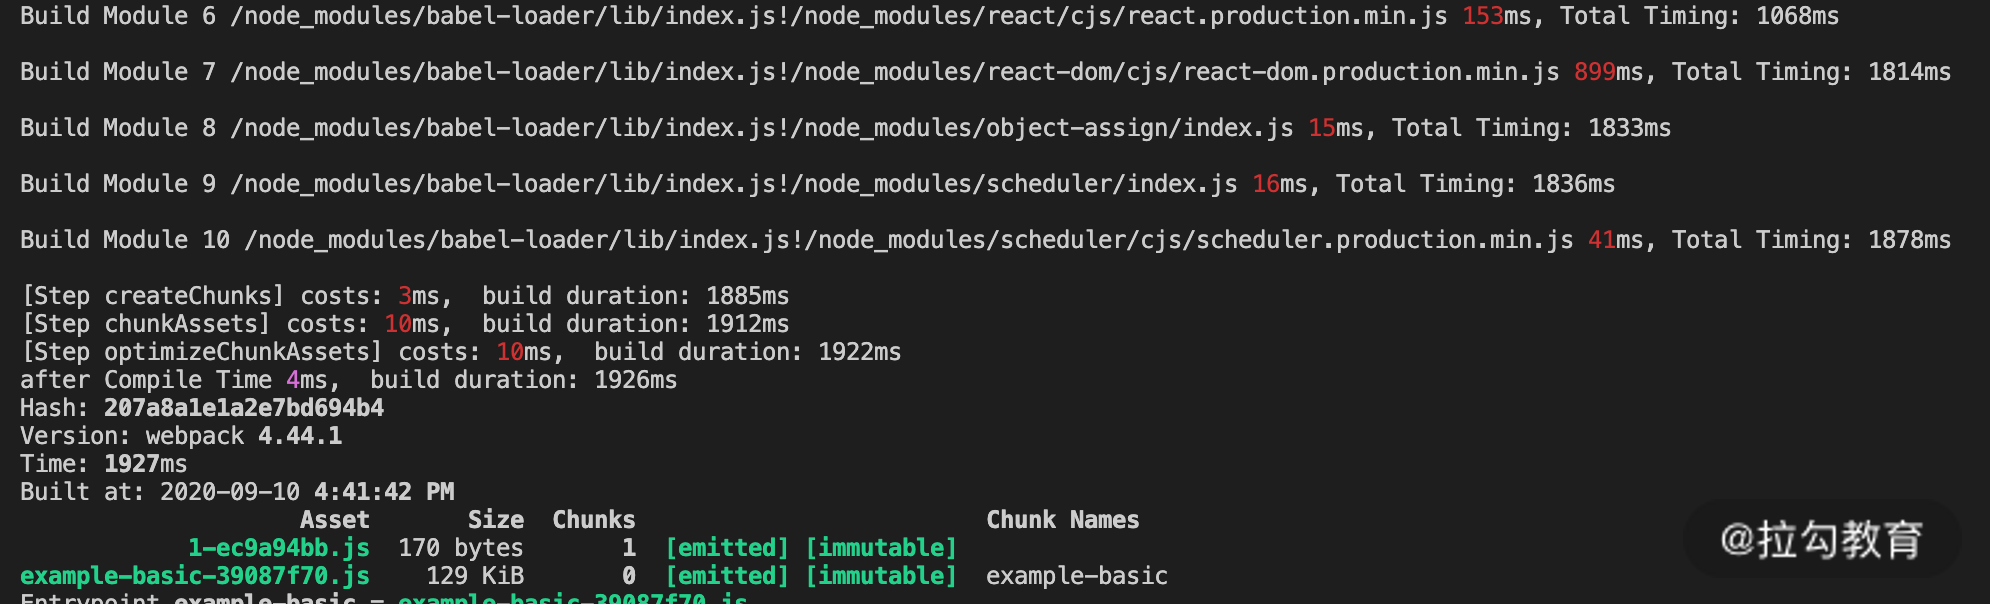Click example-basic-39087f70.js in the 129 KiB row

[195, 576]
